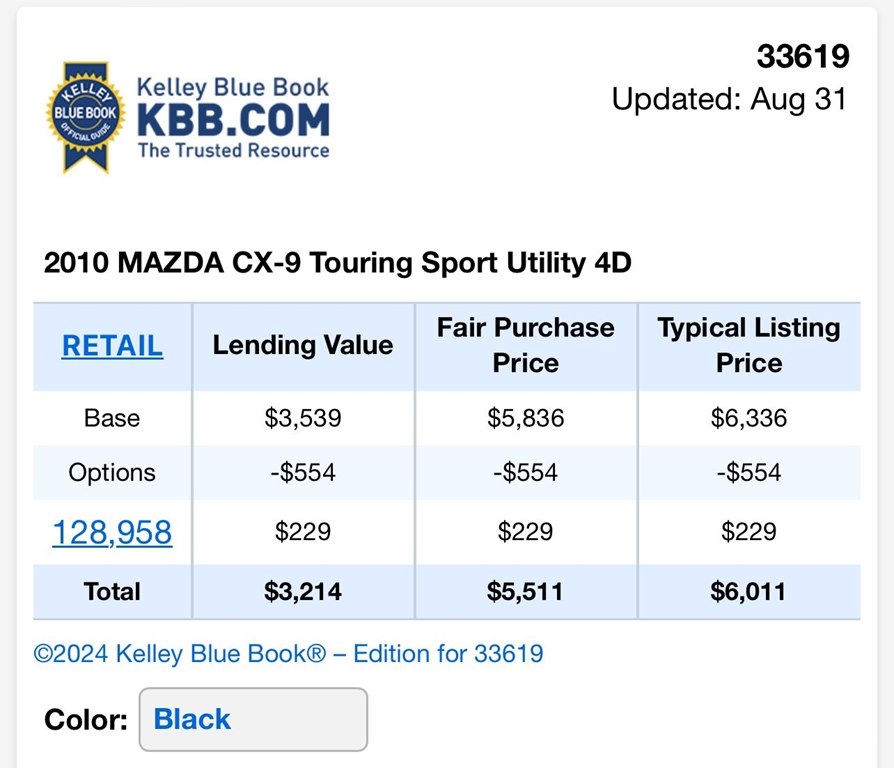Click the $6,336 base listing price
Image resolution: width=894 pixels, height=768 pixels.
[749, 418]
